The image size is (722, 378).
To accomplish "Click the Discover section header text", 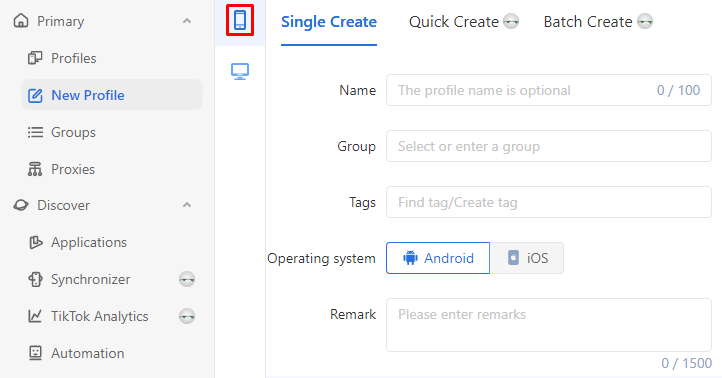I will tap(64, 205).
